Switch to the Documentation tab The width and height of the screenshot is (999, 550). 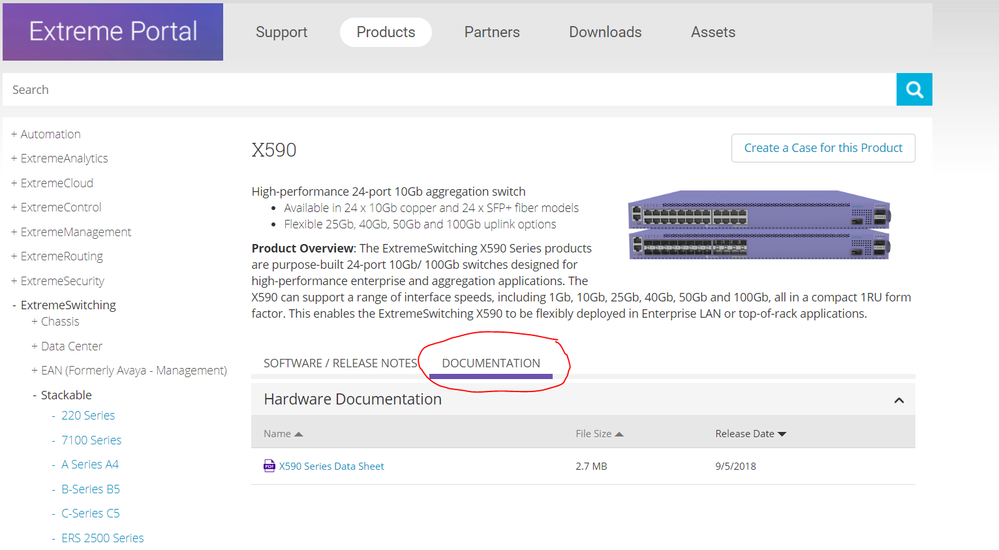[491, 363]
